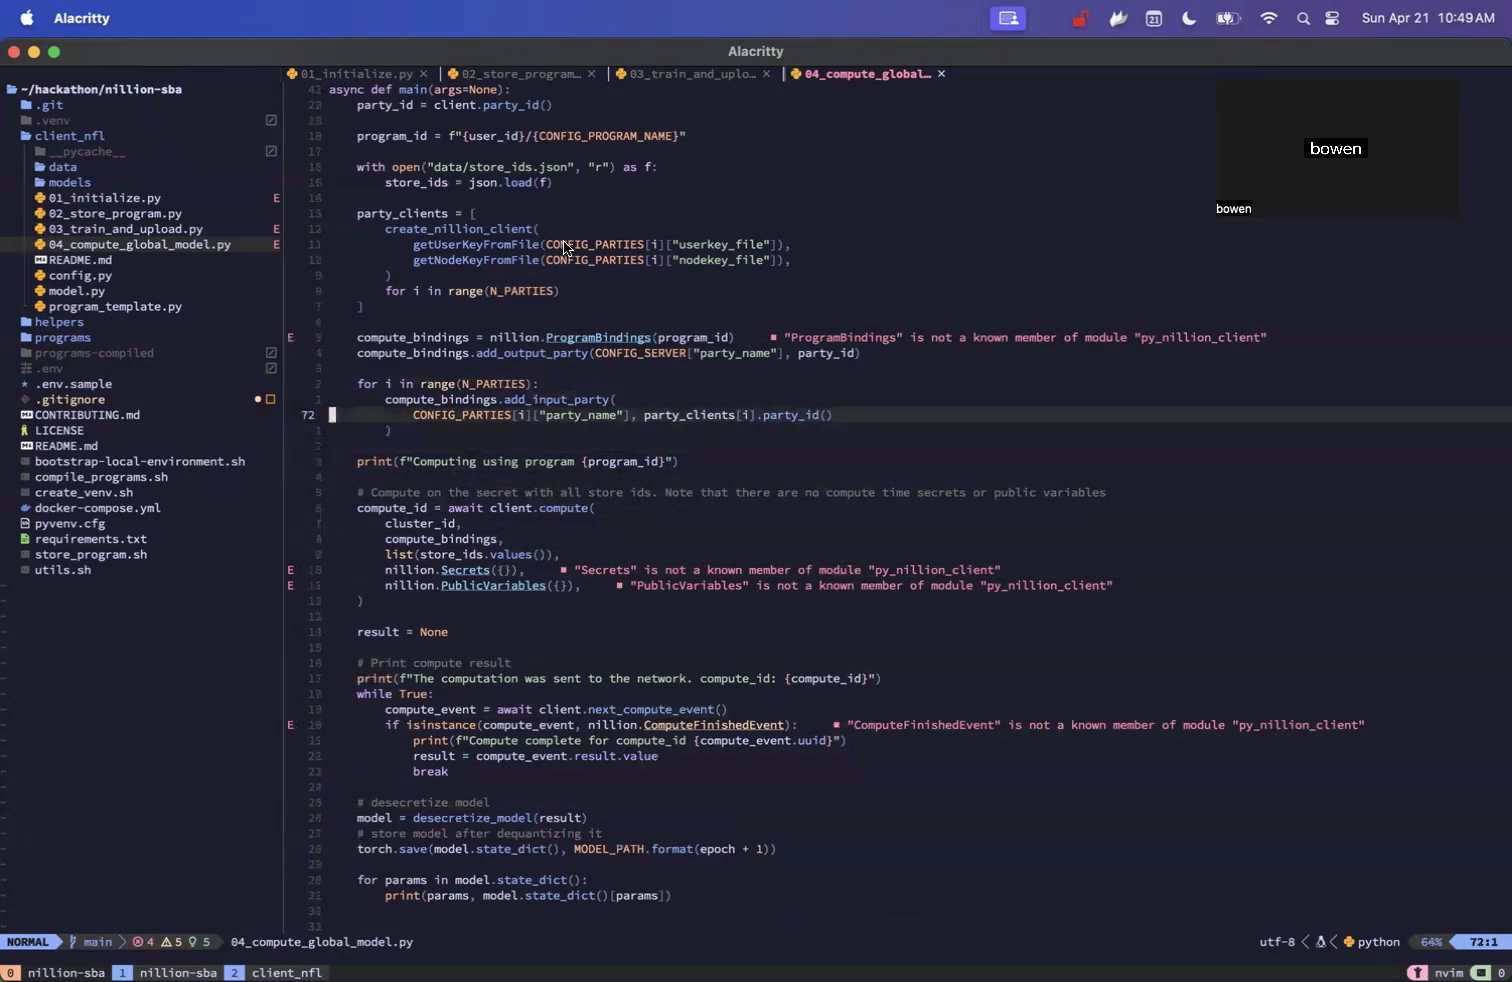The height and width of the screenshot is (982, 1512).
Task: Open Spotlight search magnifier
Action: (1303, 18)
